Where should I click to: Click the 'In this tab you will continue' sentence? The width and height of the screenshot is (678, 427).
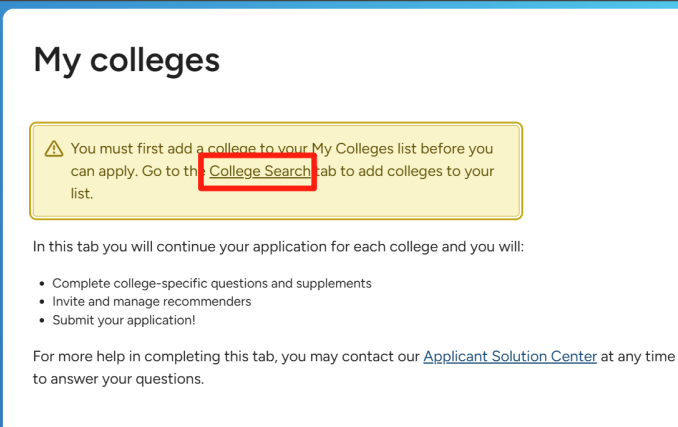point(278,247)
